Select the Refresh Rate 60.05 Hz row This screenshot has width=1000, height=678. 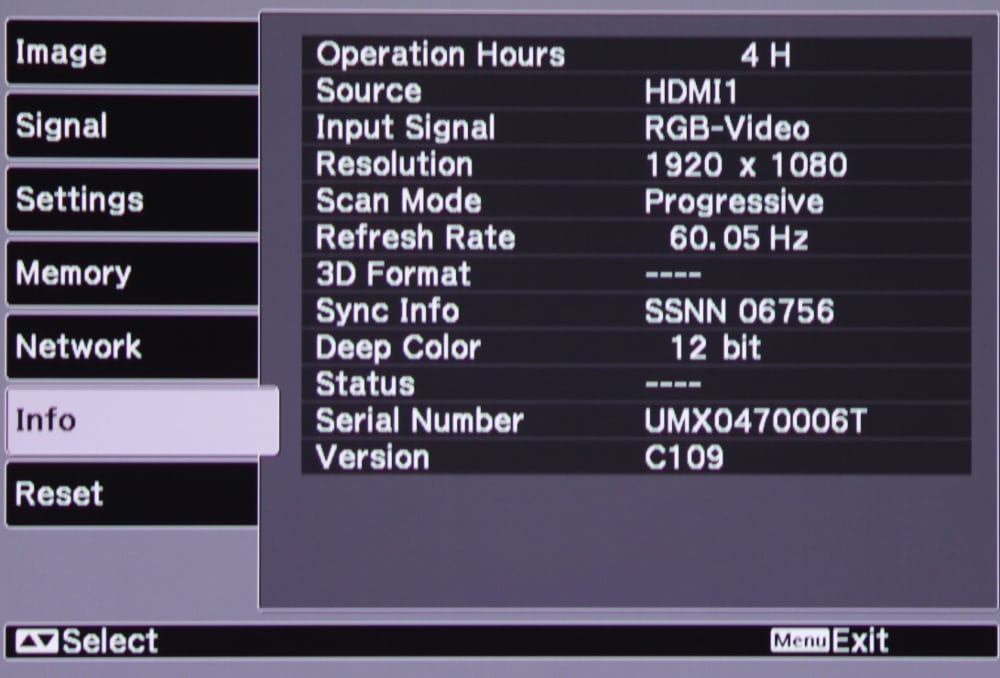point(636,238)
